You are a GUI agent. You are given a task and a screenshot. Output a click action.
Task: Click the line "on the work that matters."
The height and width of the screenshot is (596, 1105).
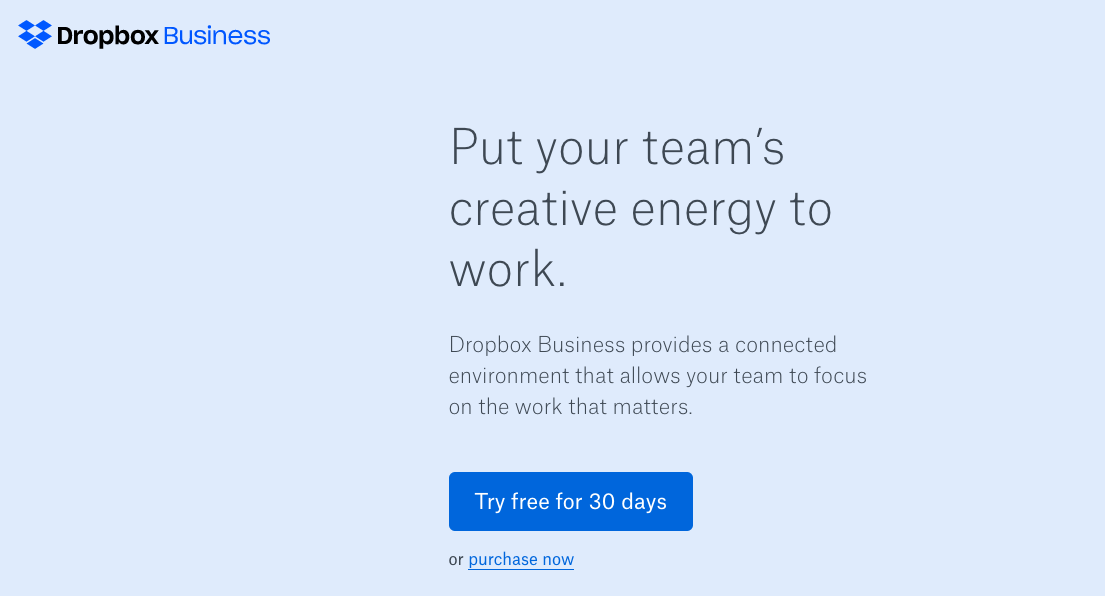(571, 406)
